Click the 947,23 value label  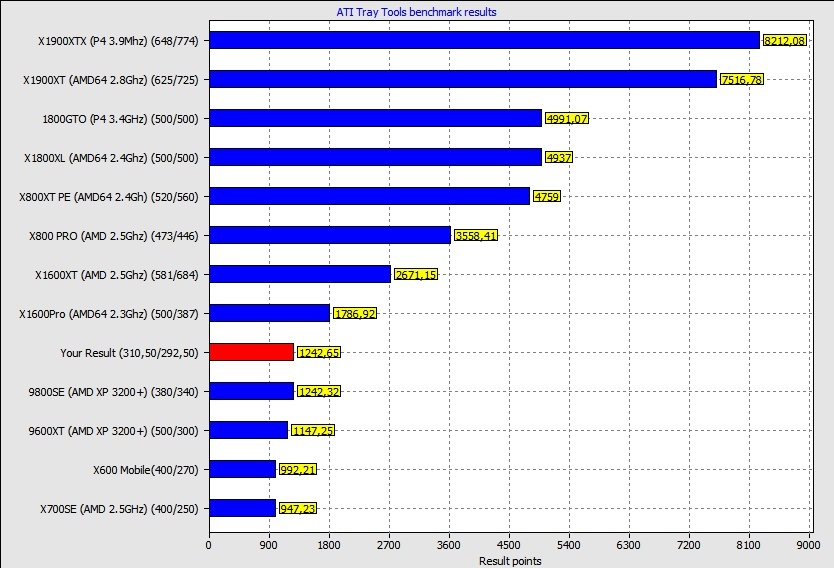298,509
